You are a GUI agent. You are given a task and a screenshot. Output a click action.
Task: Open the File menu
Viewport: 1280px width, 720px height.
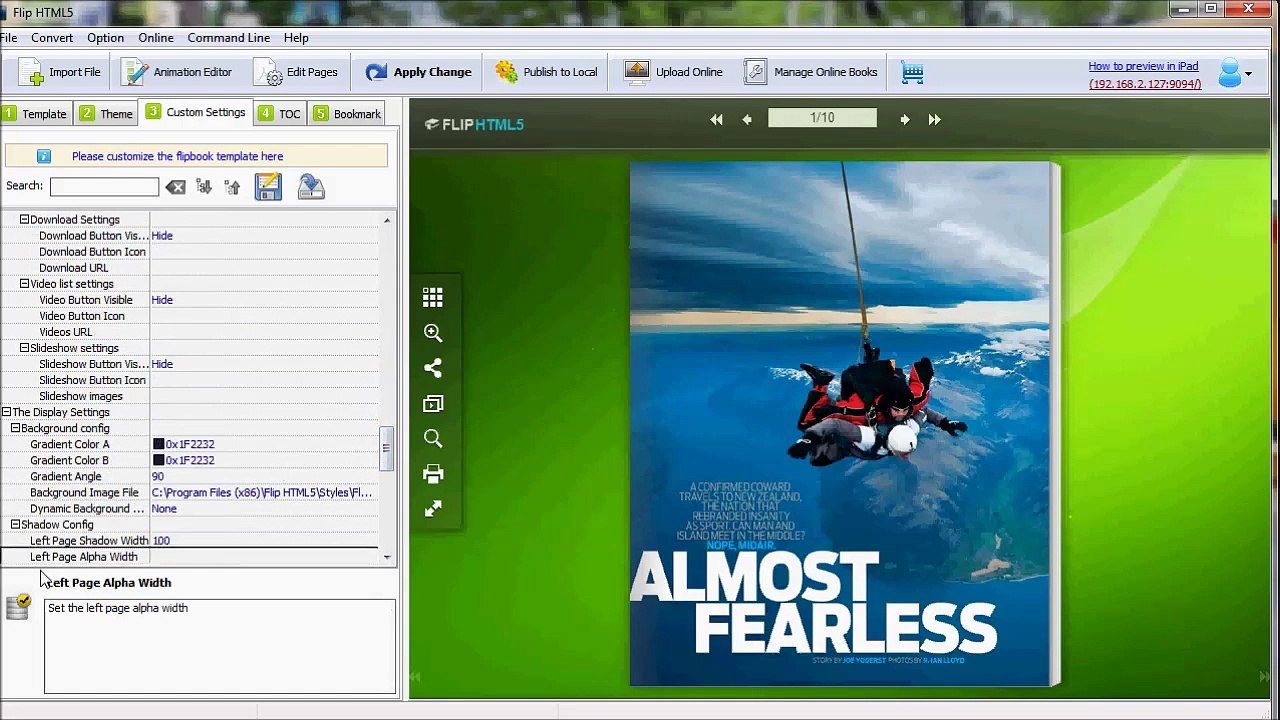[8, 38]
